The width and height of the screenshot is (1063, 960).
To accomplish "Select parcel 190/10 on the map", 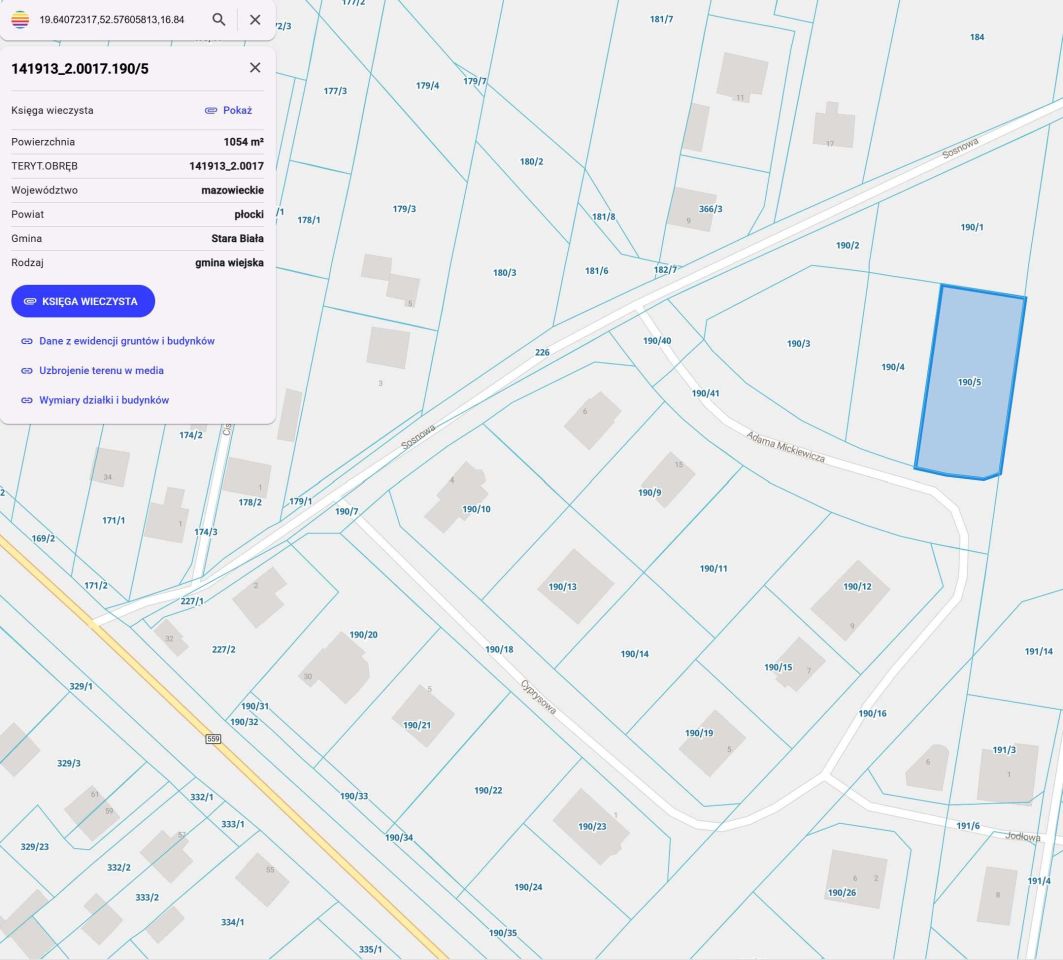I will click(x=476, y=509).
